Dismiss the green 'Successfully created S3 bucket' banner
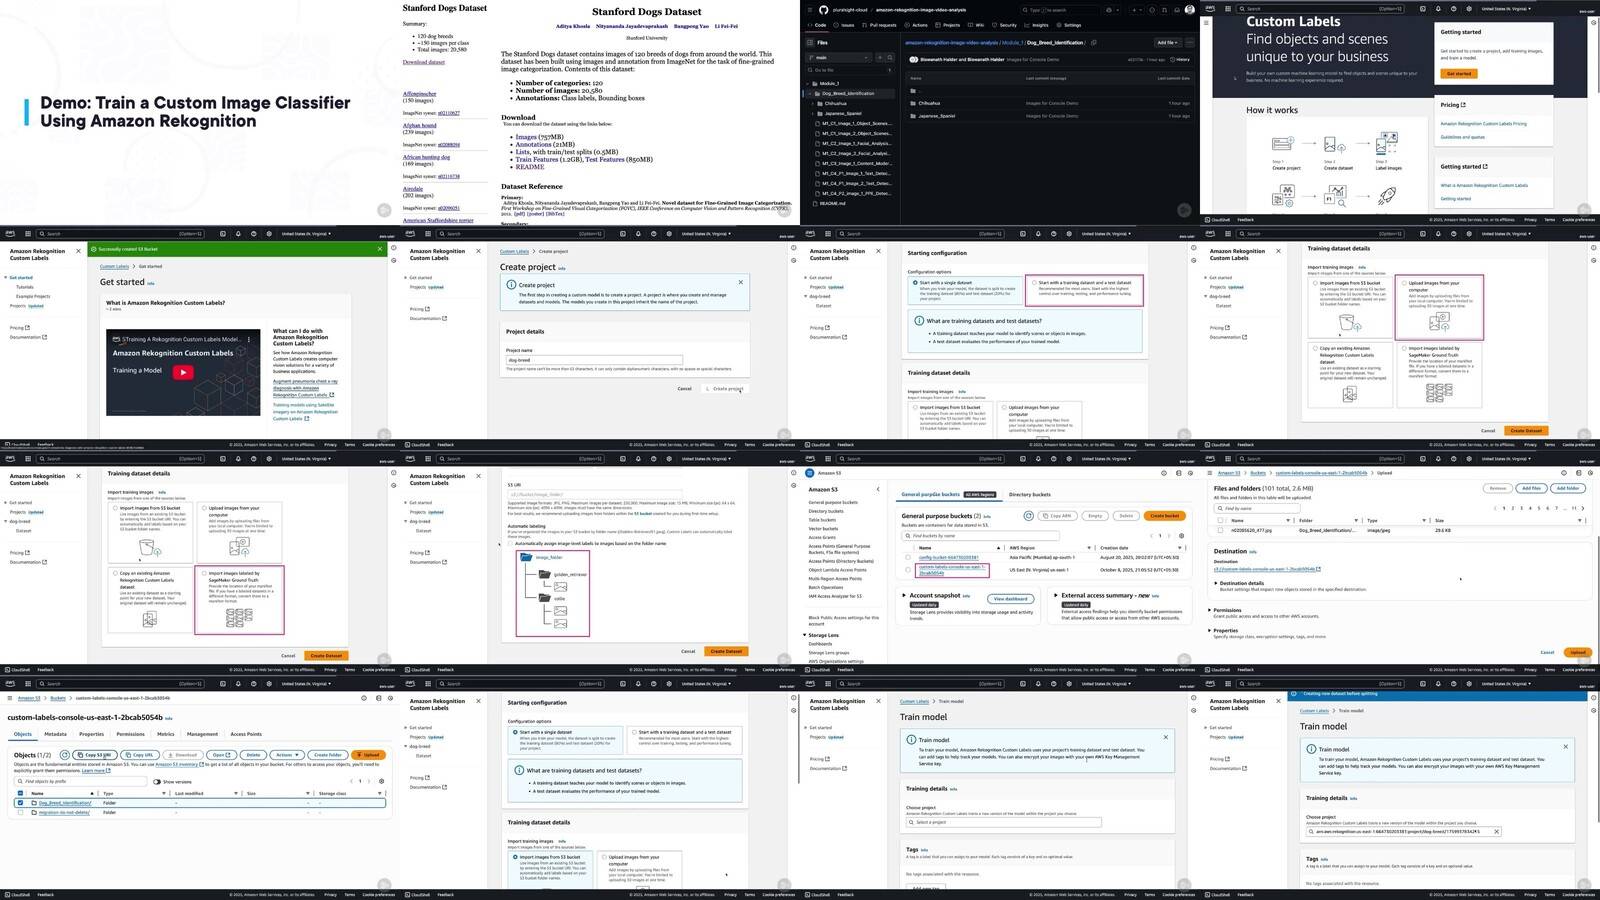Viewport: 1600px width, 900px height. [380, 249]
